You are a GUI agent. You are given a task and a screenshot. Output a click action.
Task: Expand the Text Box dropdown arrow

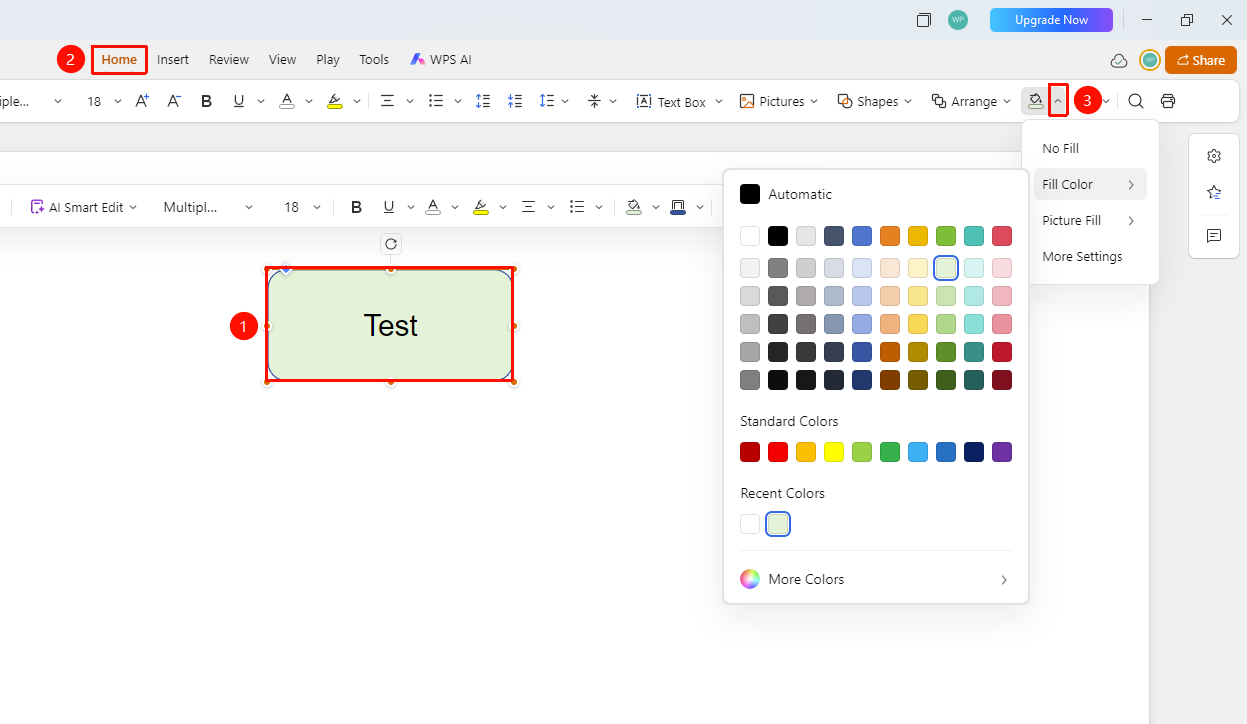pos(719,101)
